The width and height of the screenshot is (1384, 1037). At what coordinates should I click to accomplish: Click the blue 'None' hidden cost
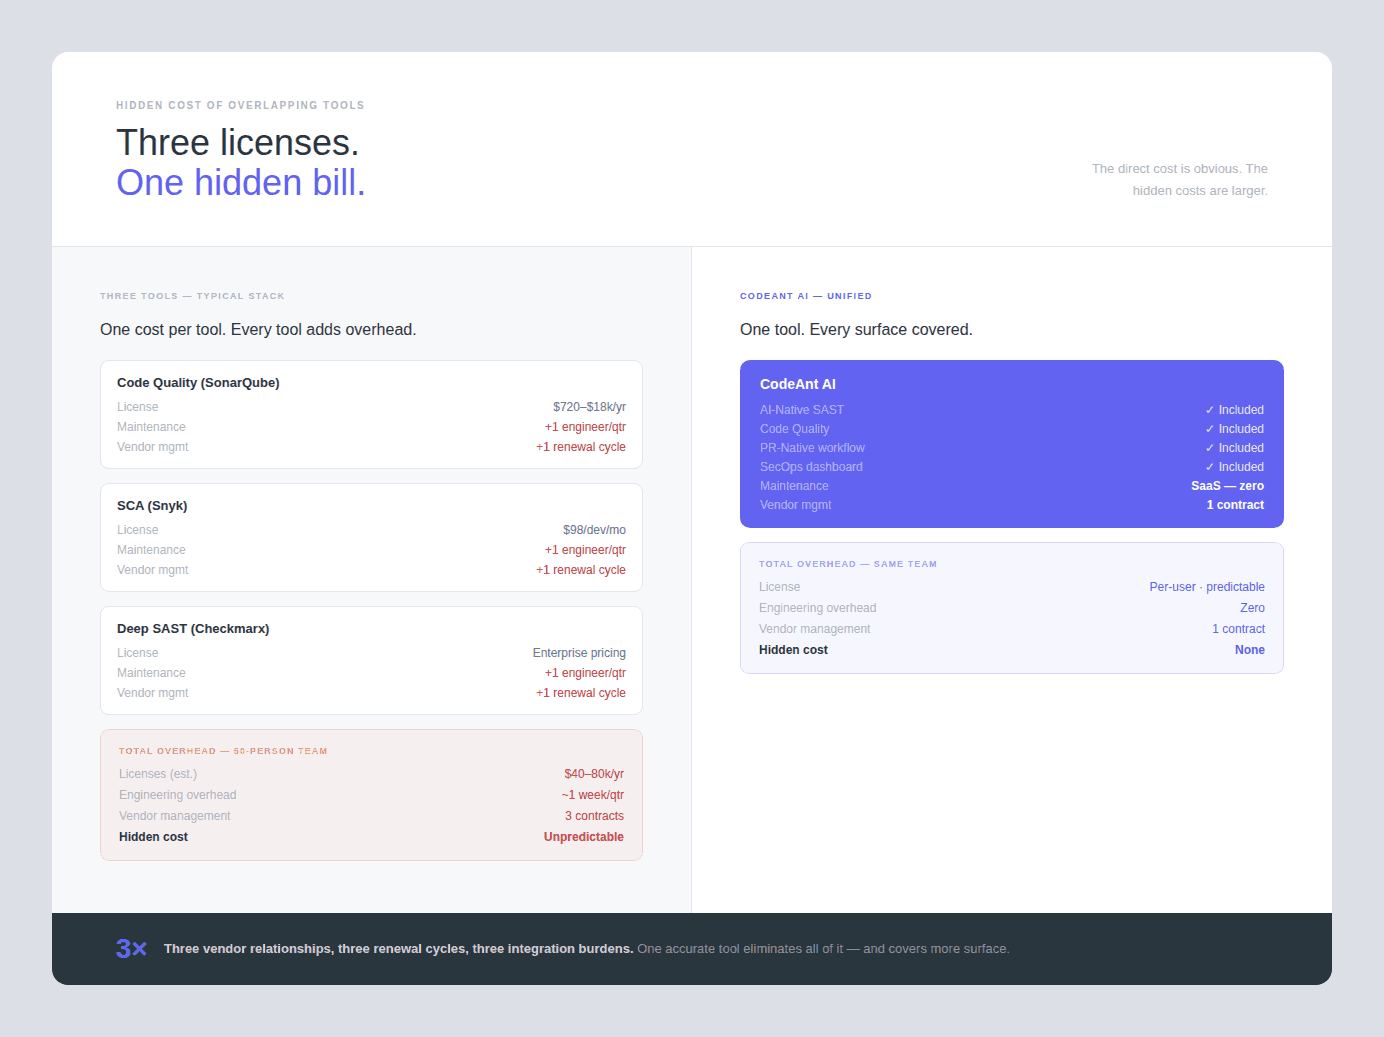(1250, 650)
